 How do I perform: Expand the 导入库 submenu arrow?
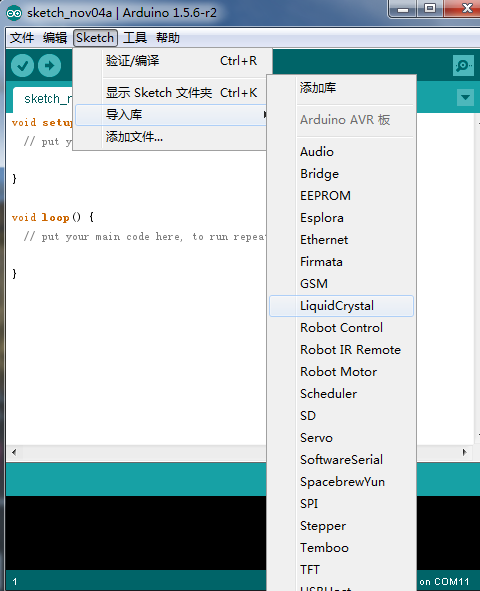click(x=265, y=114)
